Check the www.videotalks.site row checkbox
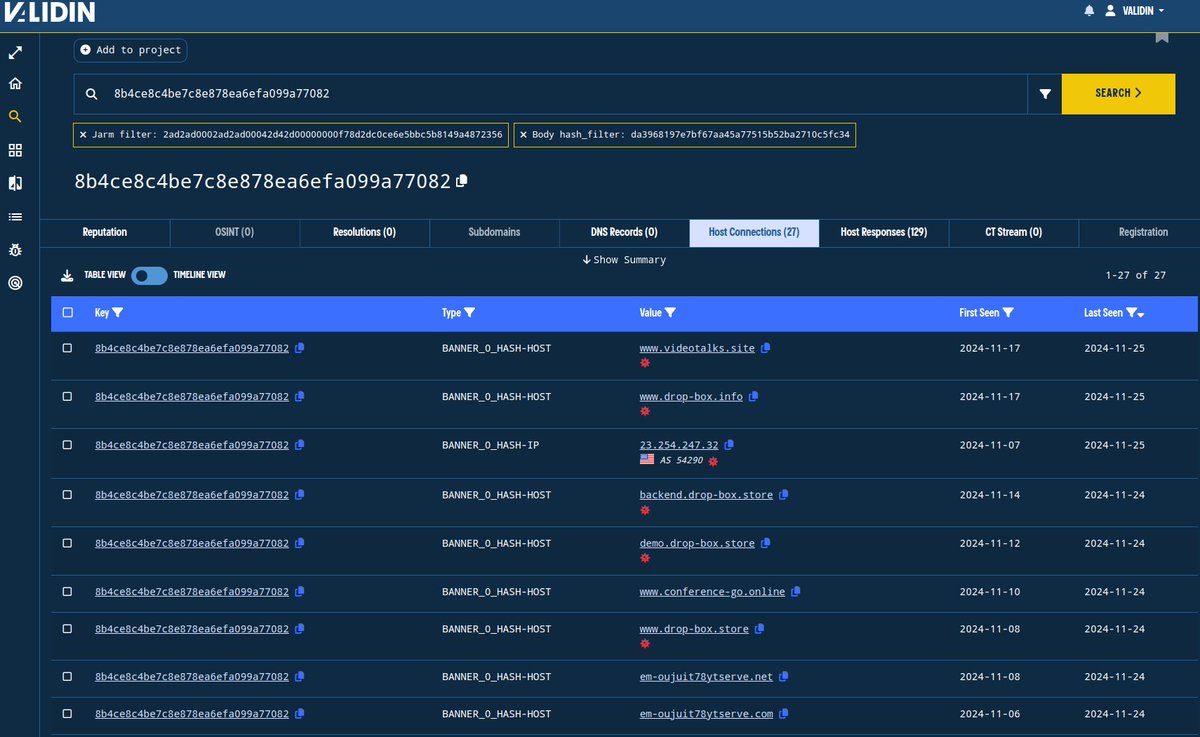1200x737 pixels. [x=67, y=348]
